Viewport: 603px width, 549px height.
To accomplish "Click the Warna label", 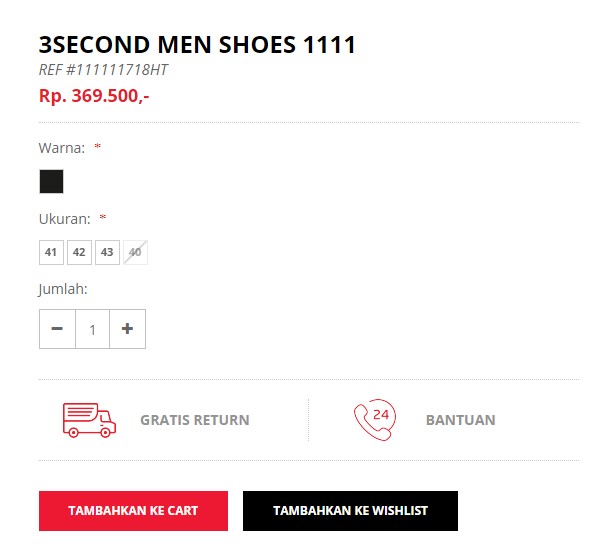I will 62,148.
